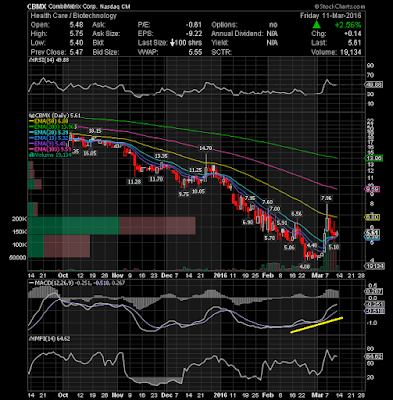Click the candlestick icon before CBMX (Daily)

coord(30,115)
